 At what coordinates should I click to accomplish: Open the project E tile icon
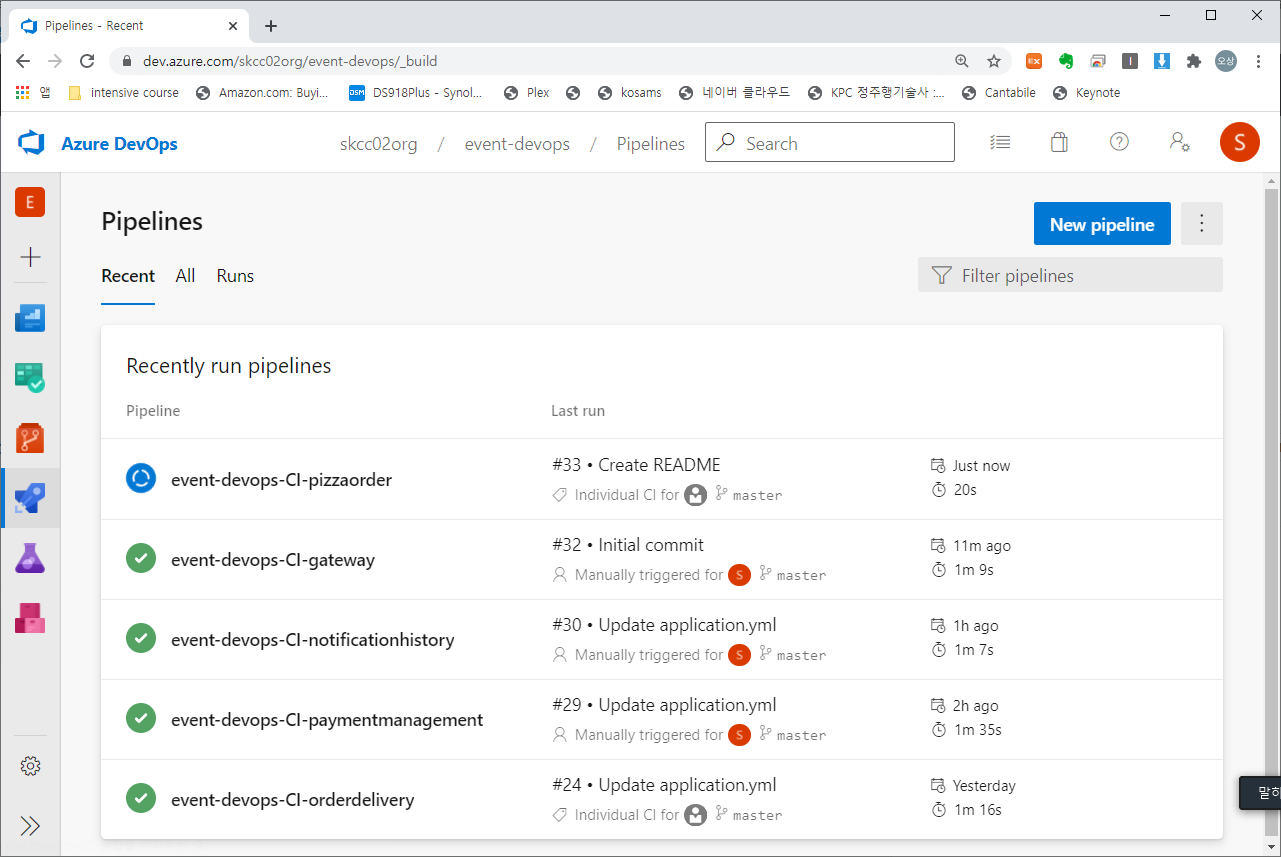click(30, 202)
